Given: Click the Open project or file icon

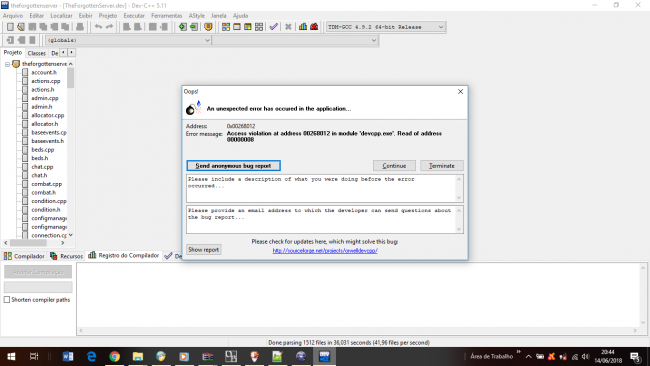Looking at the screenshot, I should (21, 27).
